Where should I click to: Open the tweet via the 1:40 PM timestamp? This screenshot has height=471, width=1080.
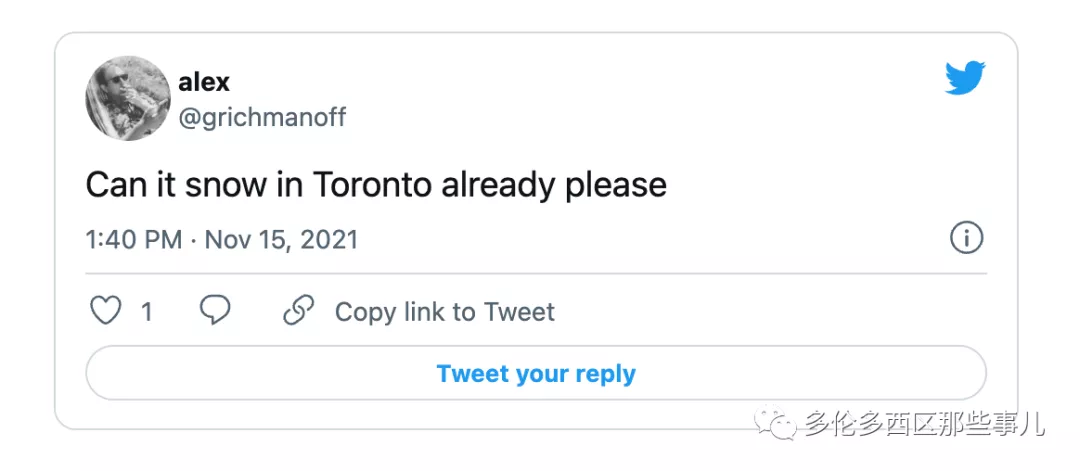134,240
